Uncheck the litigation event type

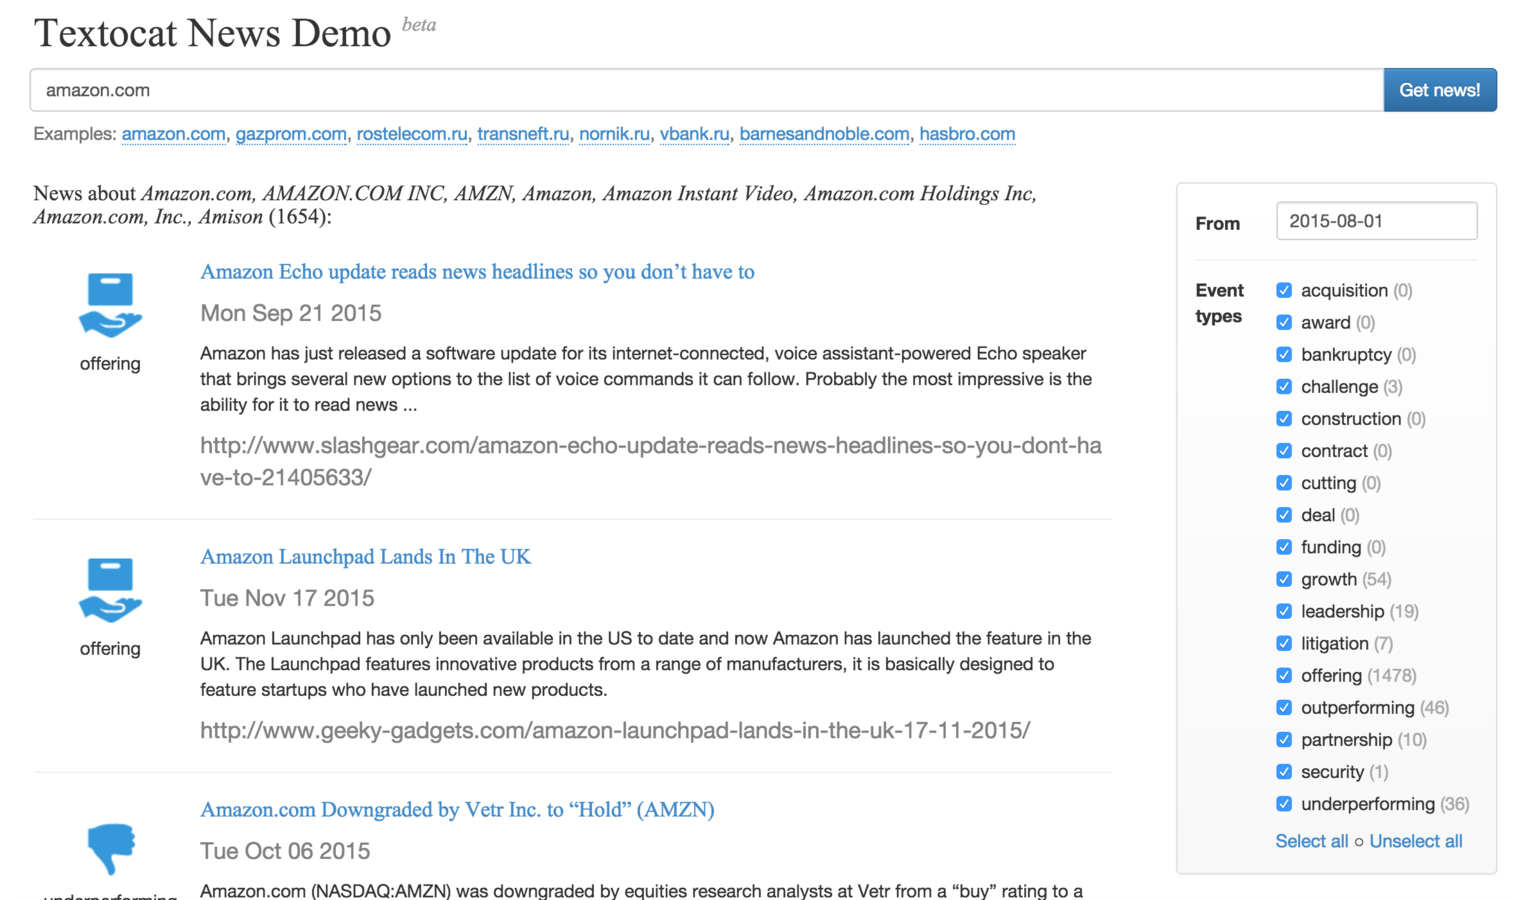[x=1284, y=643]
